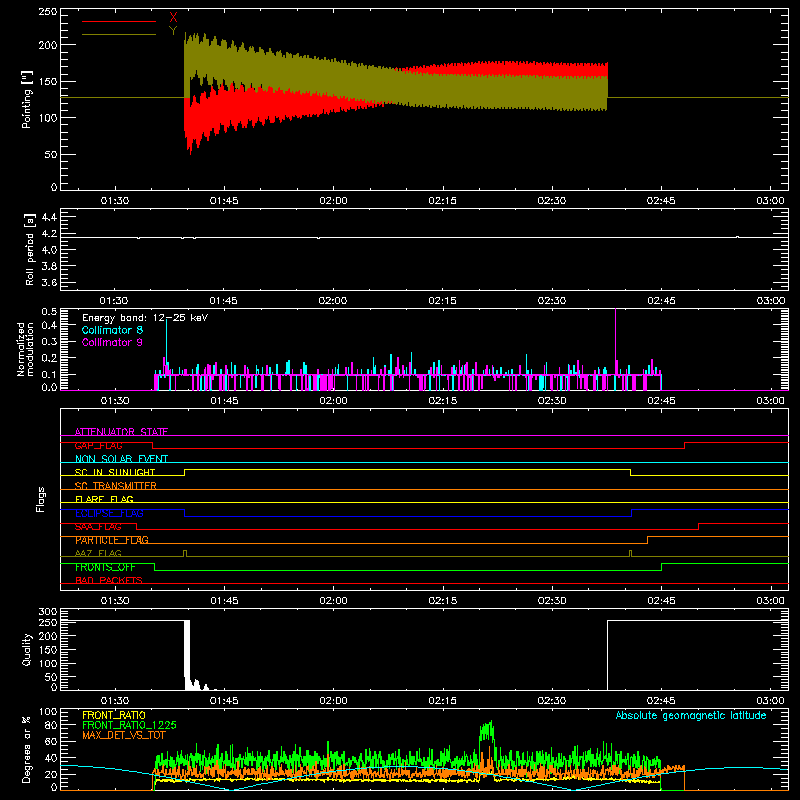This screenshot has height=800, width=800.
Task: Click the 3.6 tick on Roll period axis
Action: [x=49, y=282]
